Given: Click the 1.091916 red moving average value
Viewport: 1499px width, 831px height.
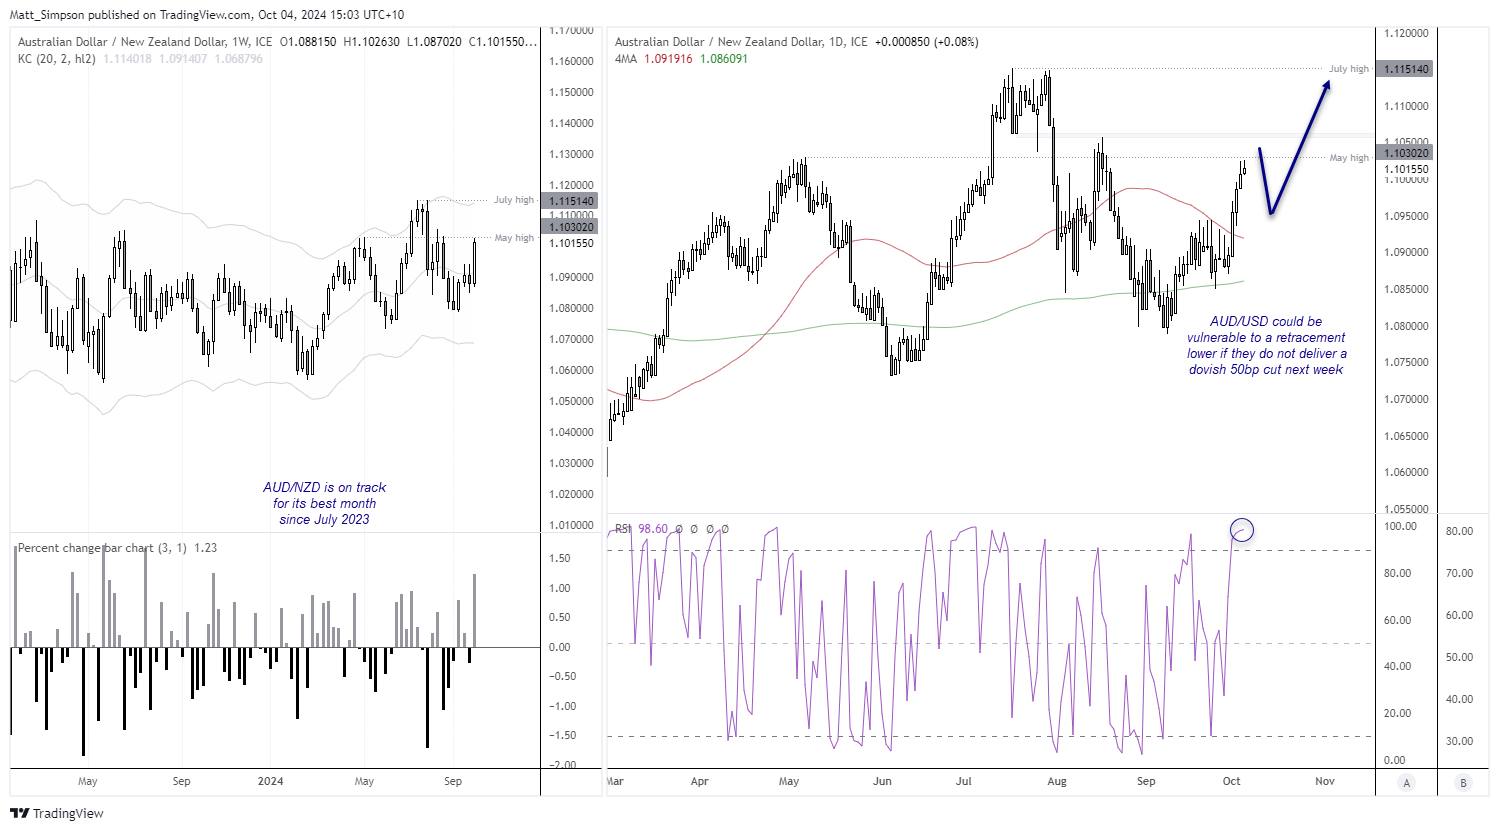Looking at the screenshot, I should point(668,59).
